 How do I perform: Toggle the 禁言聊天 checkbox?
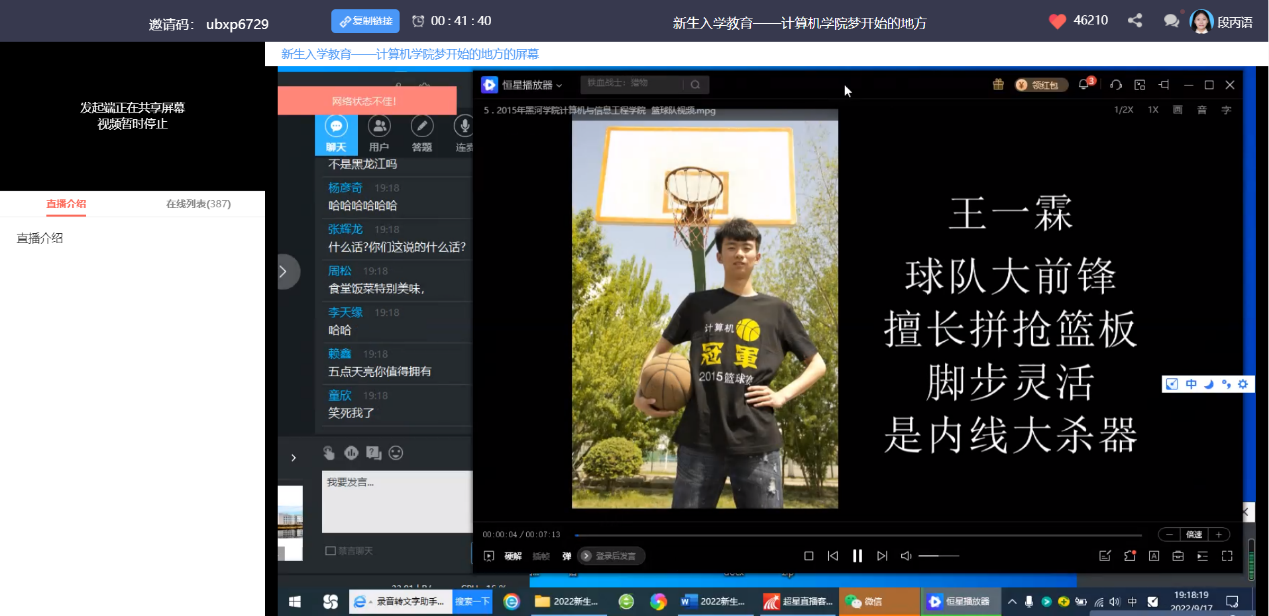coord(331,551)
